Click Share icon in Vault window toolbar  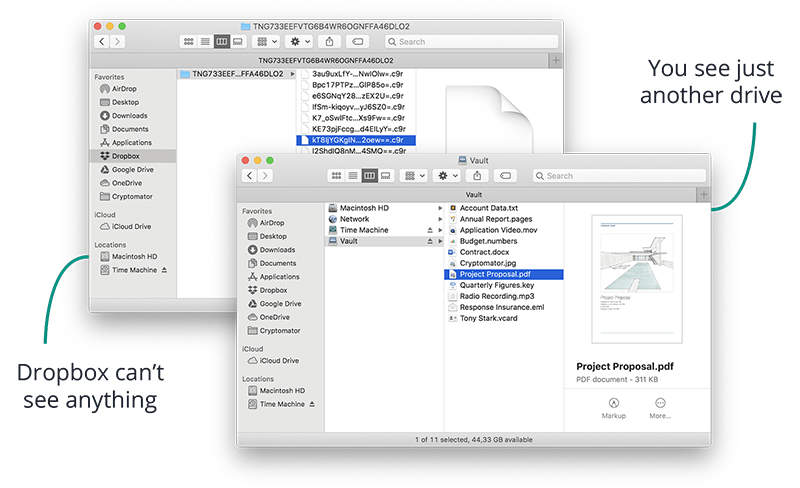(476, 175)
